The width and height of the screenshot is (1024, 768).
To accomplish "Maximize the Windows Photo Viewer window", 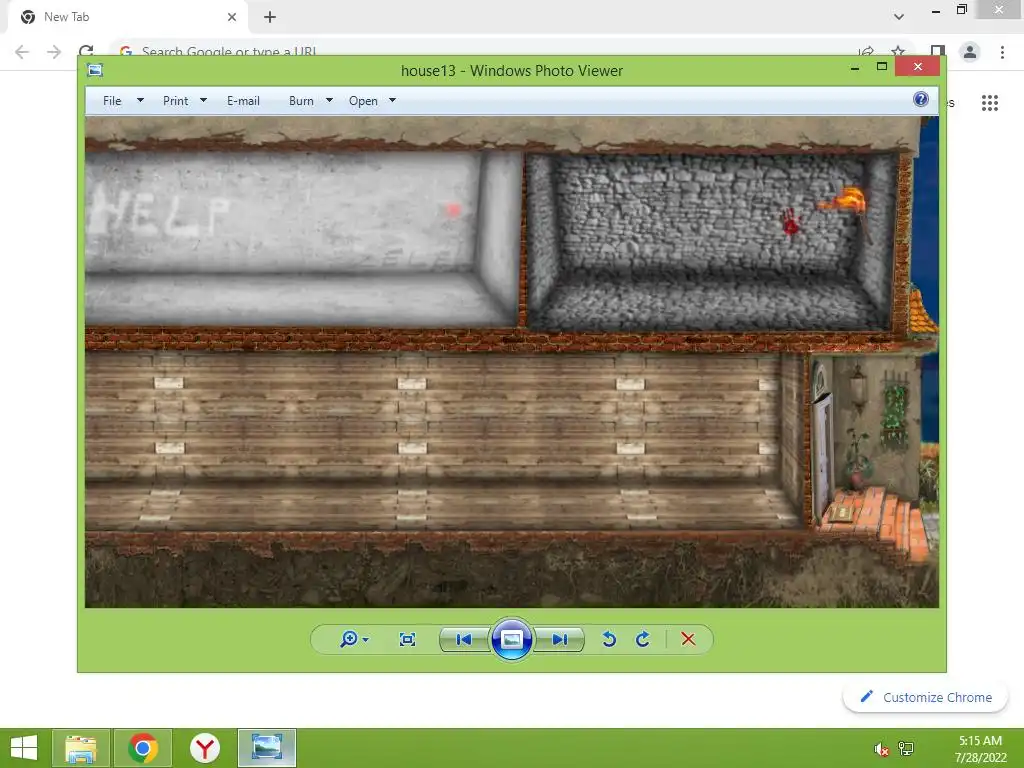I will click(x=882, y=67).
